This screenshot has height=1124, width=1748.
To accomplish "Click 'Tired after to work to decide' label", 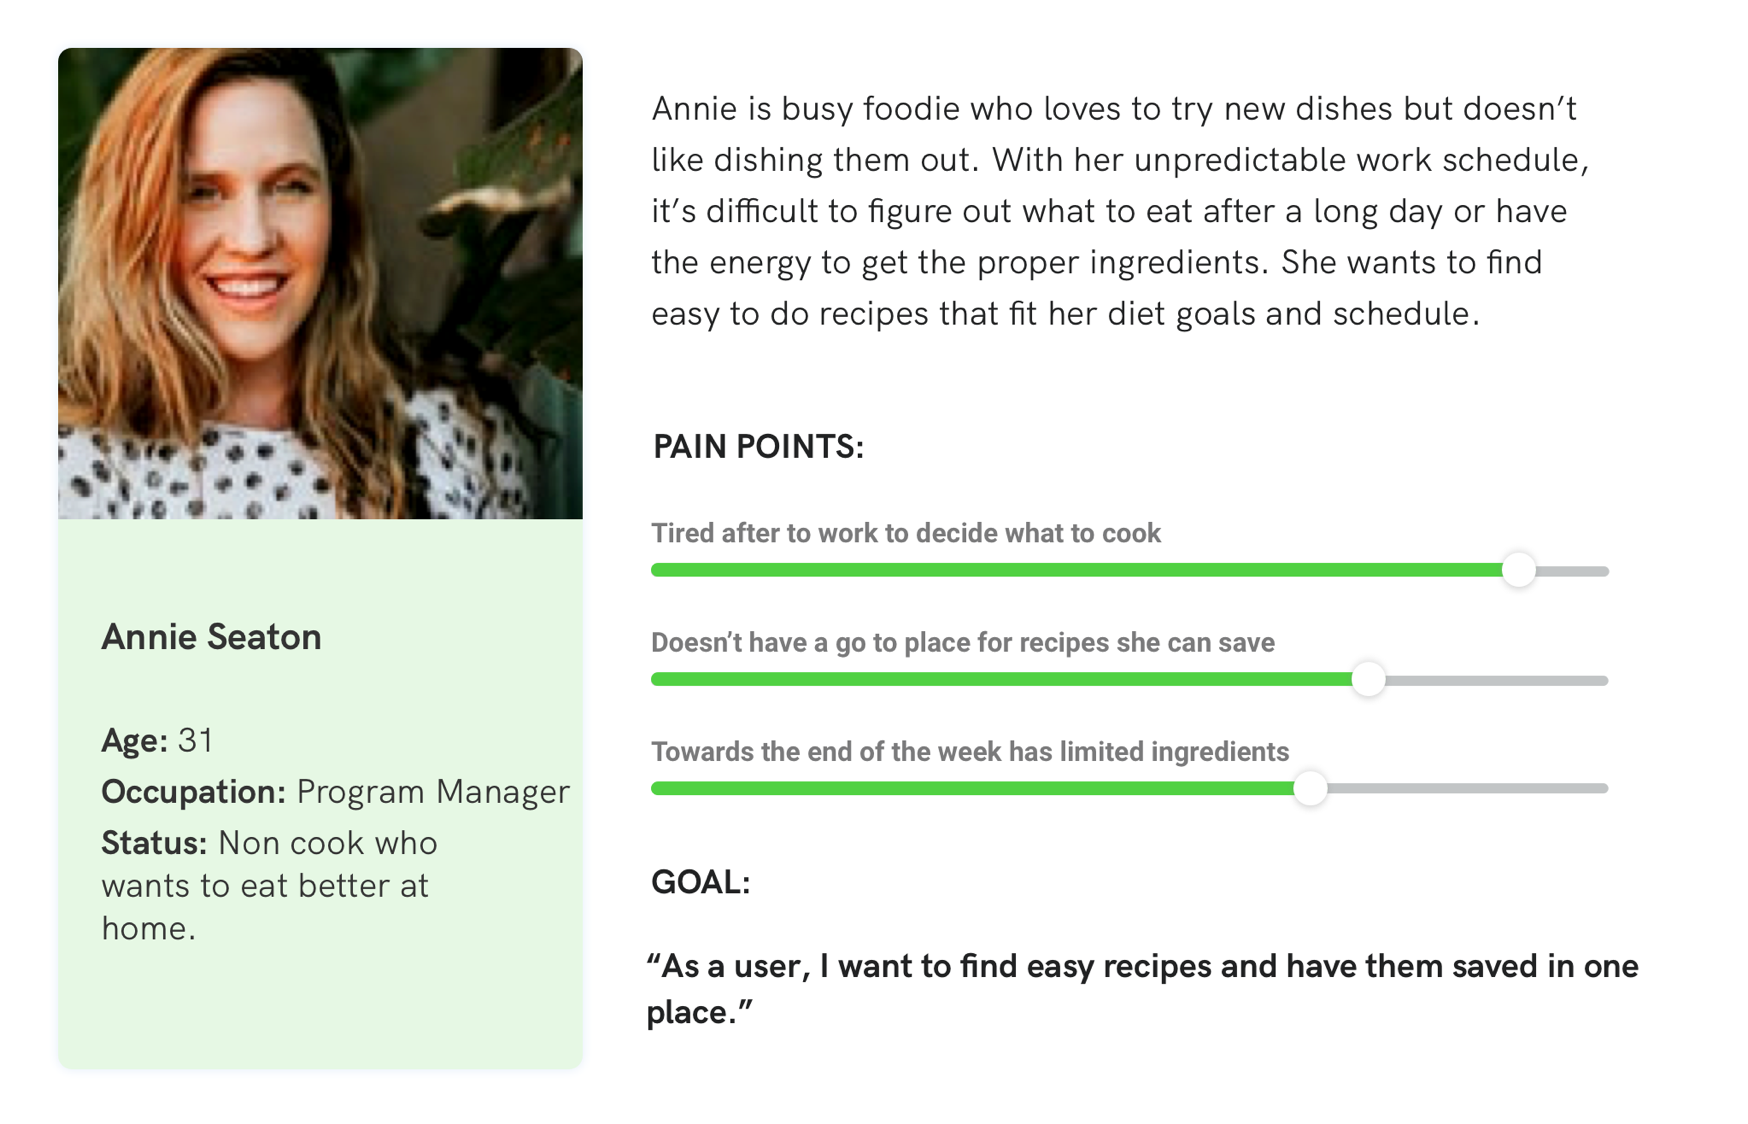I will pos(906,533).
